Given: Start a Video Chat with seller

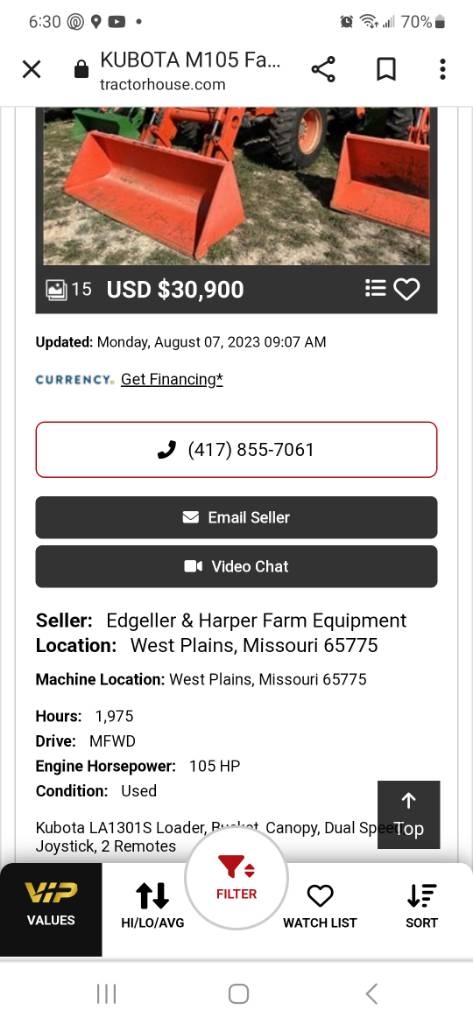Looking at the screenshot, I should click(x=236, y=566).
